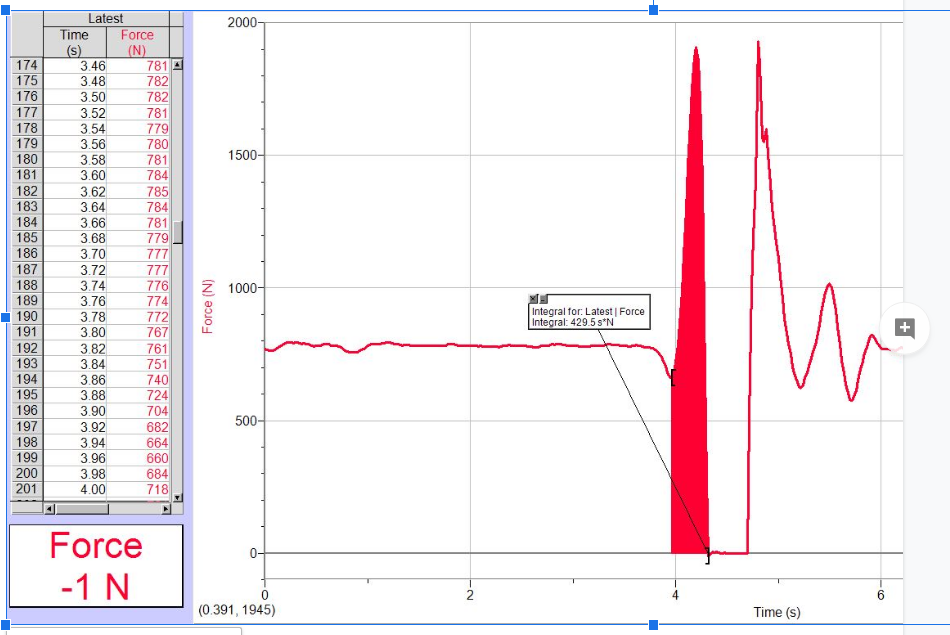Viewport: 950px width, 635px height.
Task: Open the Time (s) x-axis label menu
Action: point(775,611)
